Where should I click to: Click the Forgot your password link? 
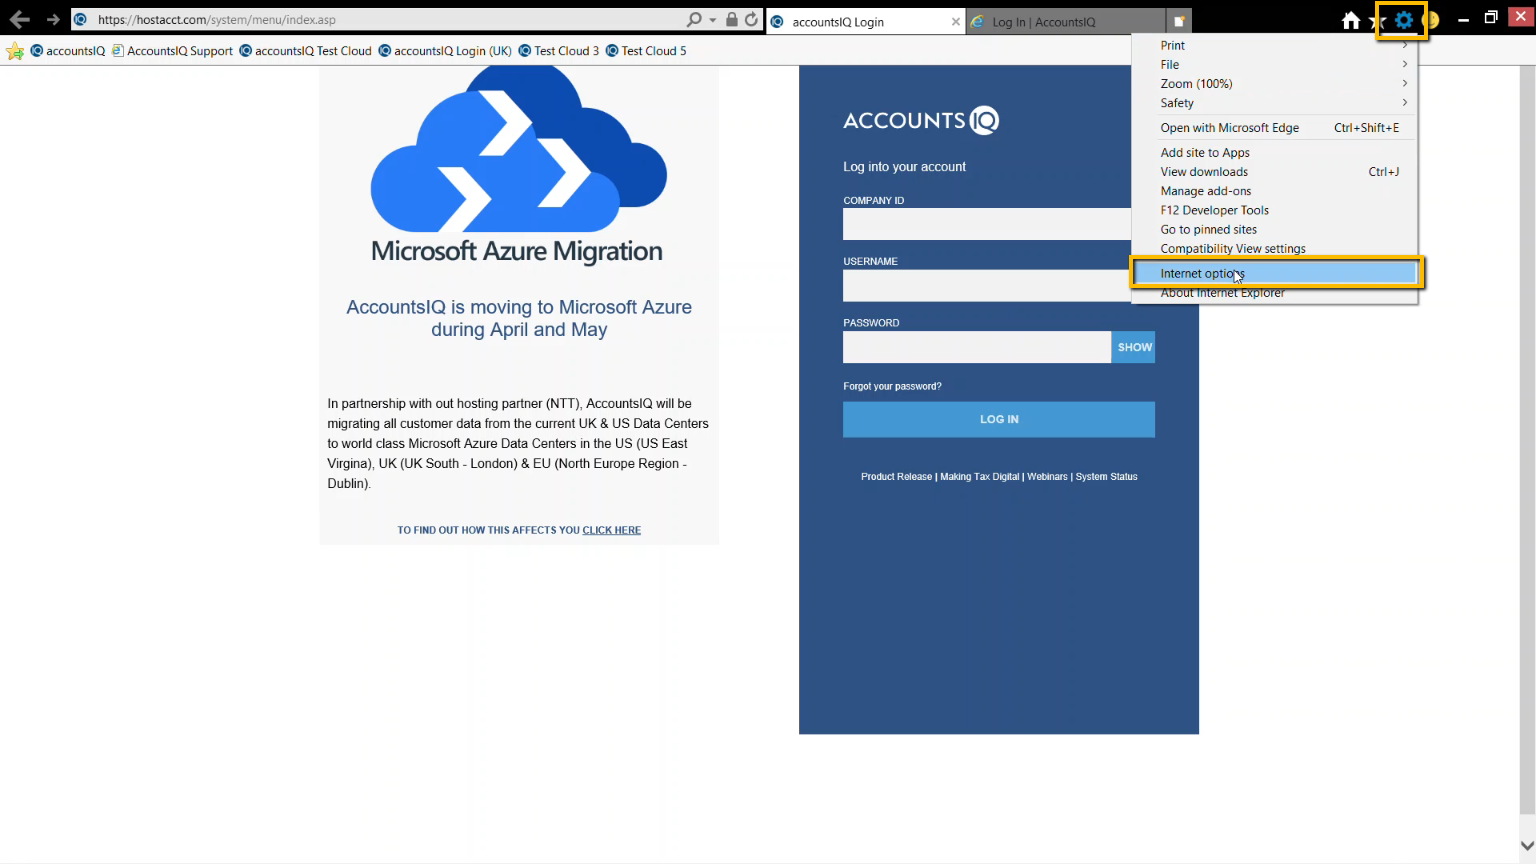pos(892,386)
